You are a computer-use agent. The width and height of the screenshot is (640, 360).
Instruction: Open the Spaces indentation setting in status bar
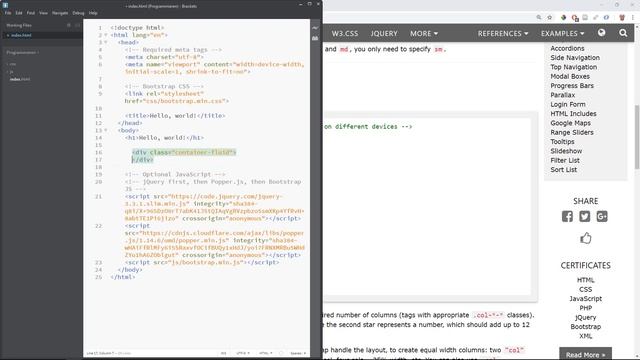(x=298, y=353)
